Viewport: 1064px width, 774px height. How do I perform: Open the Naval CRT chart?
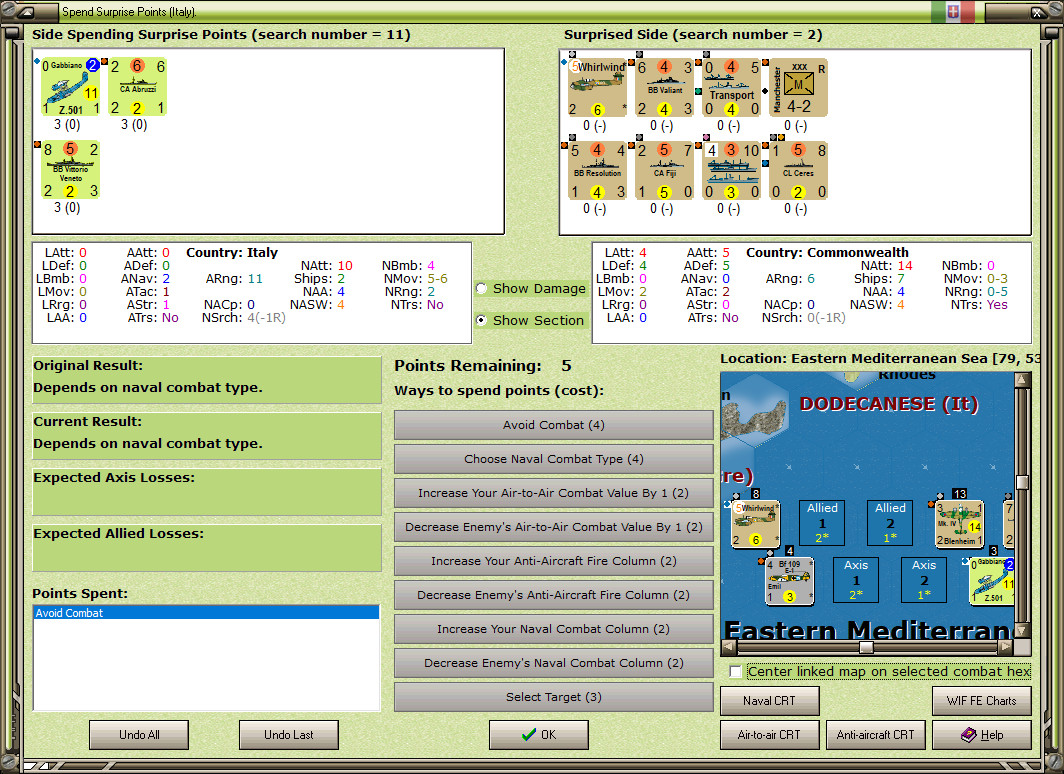[x=770, y=701]
